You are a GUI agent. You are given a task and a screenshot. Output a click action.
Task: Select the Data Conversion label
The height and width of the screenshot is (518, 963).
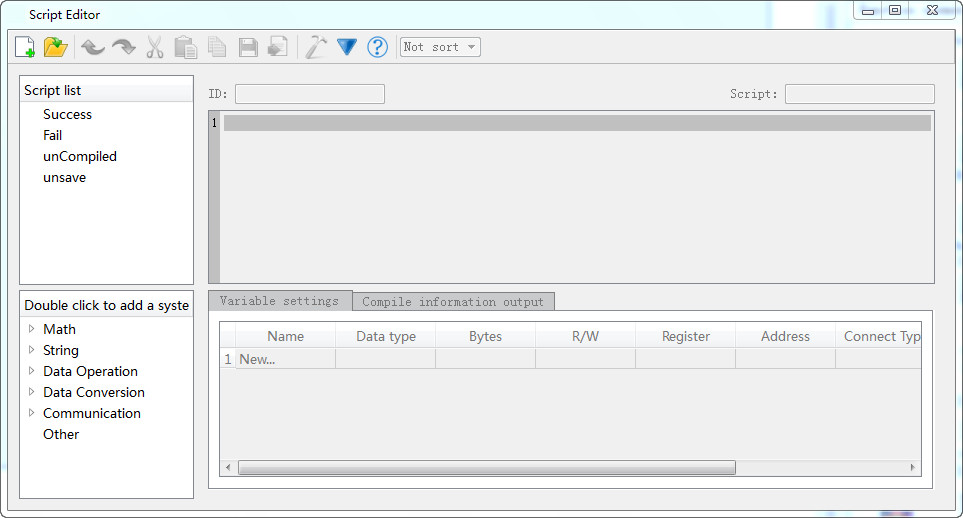click(94, 392)
